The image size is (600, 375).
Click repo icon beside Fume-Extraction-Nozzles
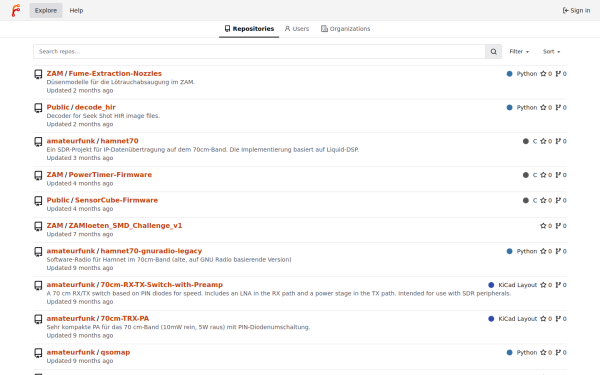coord(38,74)
